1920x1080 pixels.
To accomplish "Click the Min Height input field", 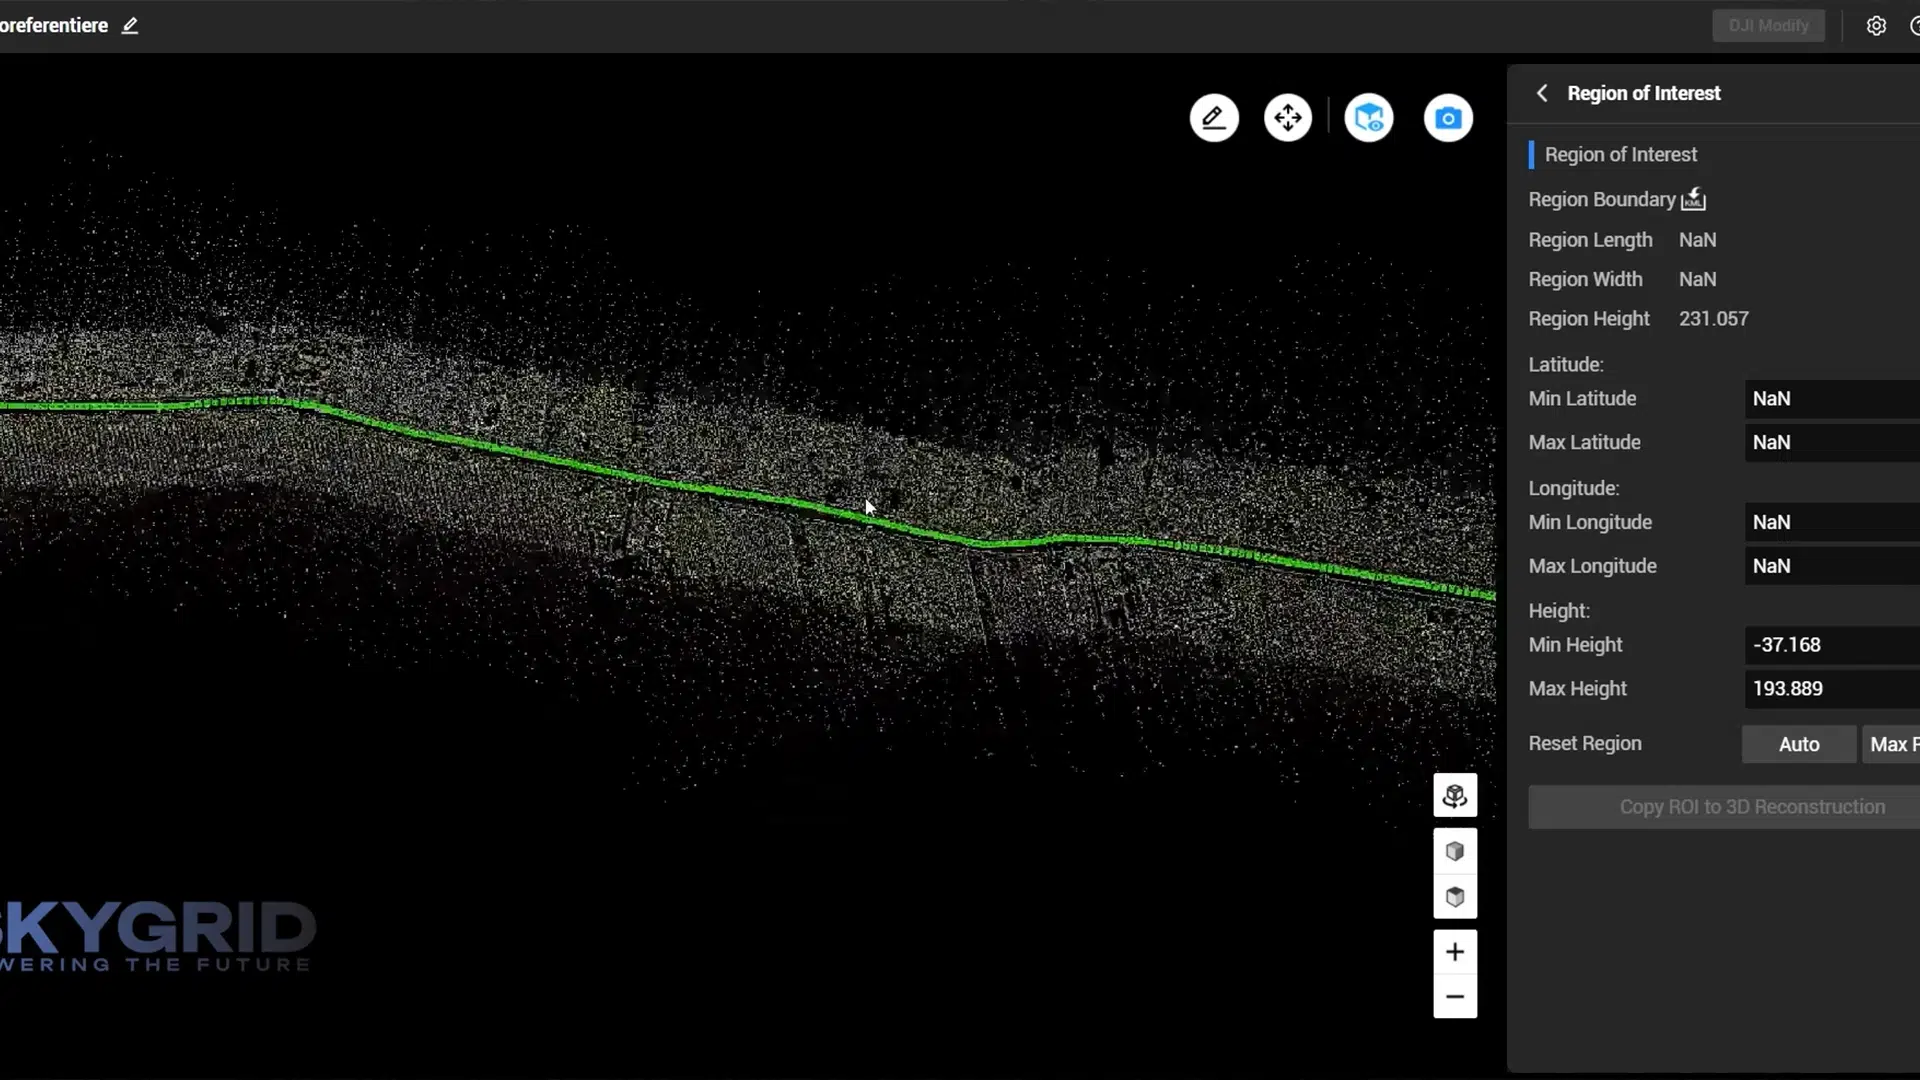I will coord(1830,645).
